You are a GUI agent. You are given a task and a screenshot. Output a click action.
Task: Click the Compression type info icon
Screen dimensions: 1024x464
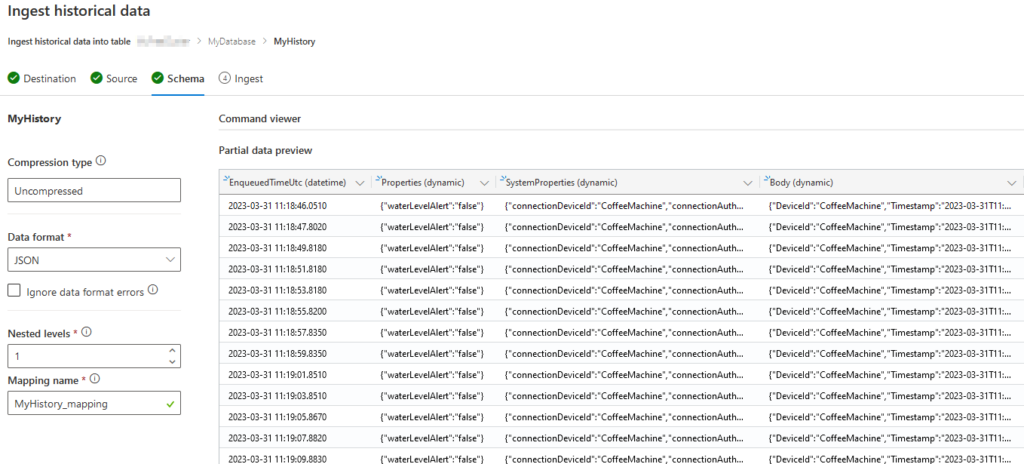tap(101, 161)
